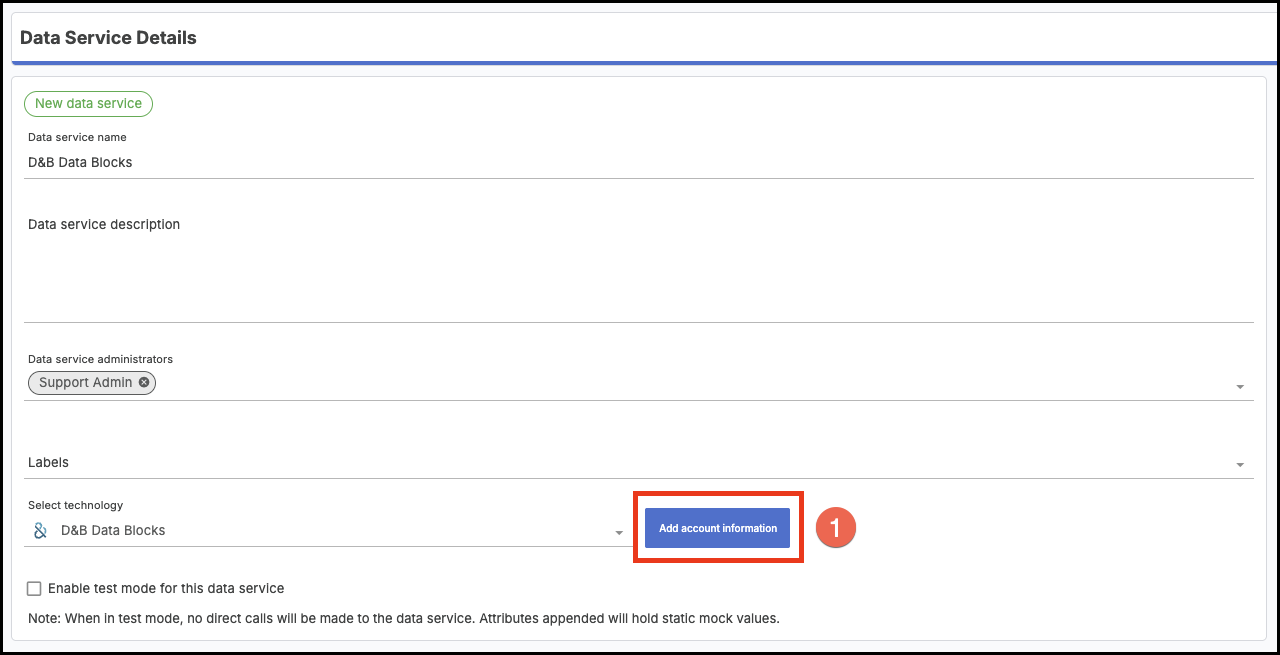The height and width of the screenshot is (655, 1280).
Task: Click the Select technology label
Action: pos(75,505)
